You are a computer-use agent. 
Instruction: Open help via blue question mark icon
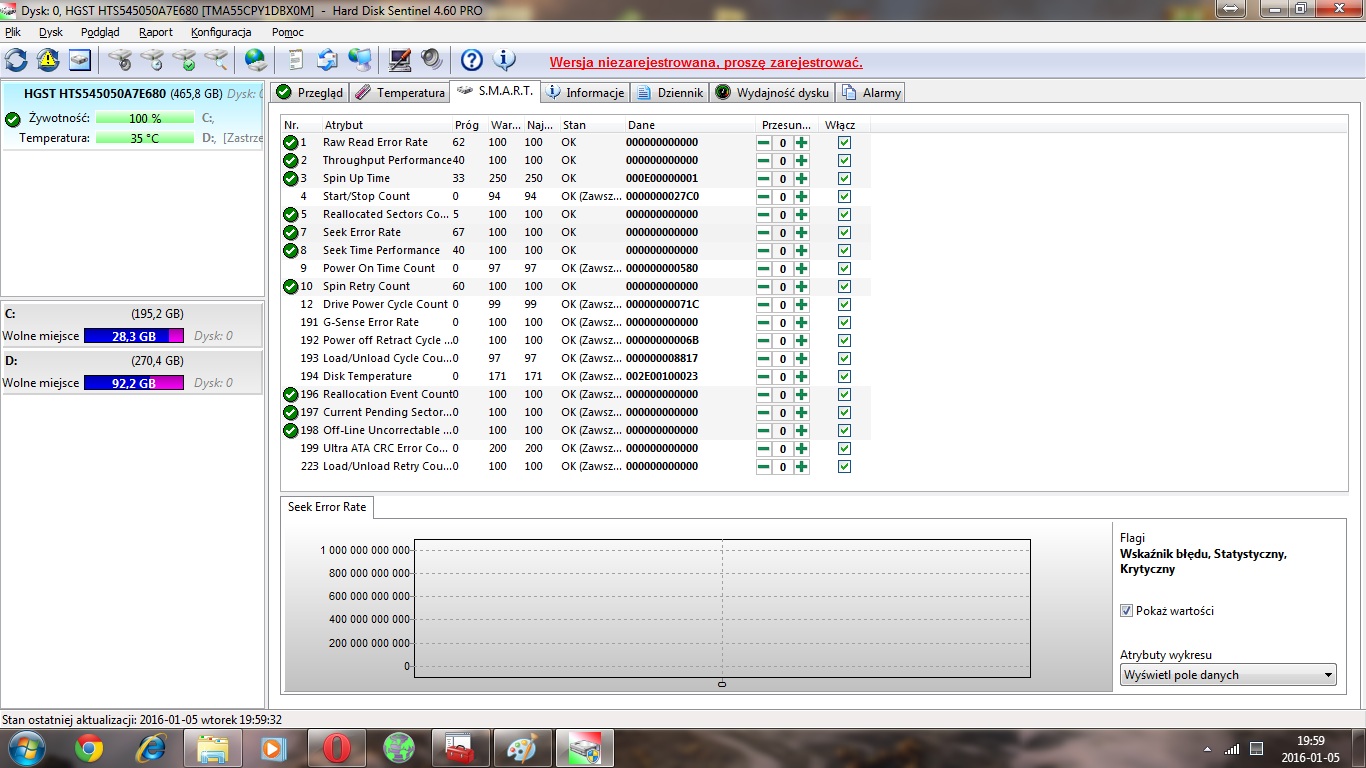coord(472,60)
